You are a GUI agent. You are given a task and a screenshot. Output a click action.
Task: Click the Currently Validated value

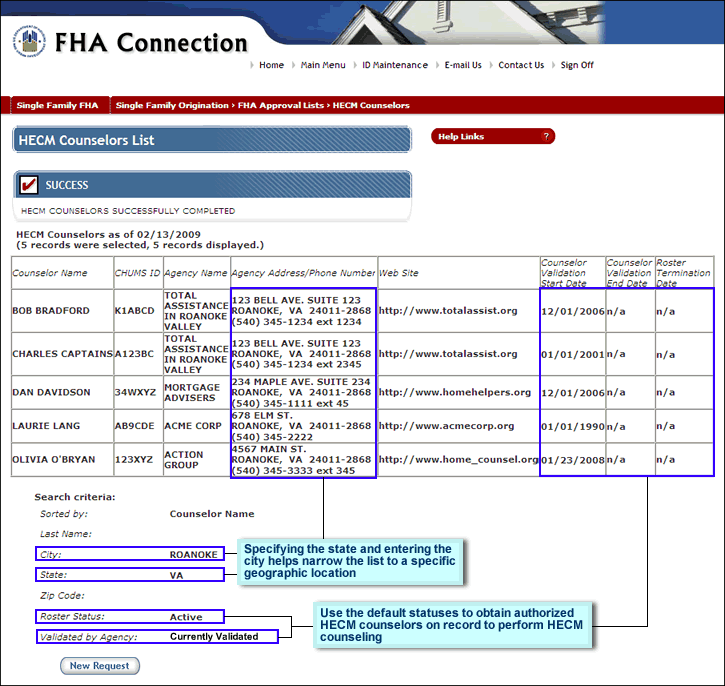[214, 637]
